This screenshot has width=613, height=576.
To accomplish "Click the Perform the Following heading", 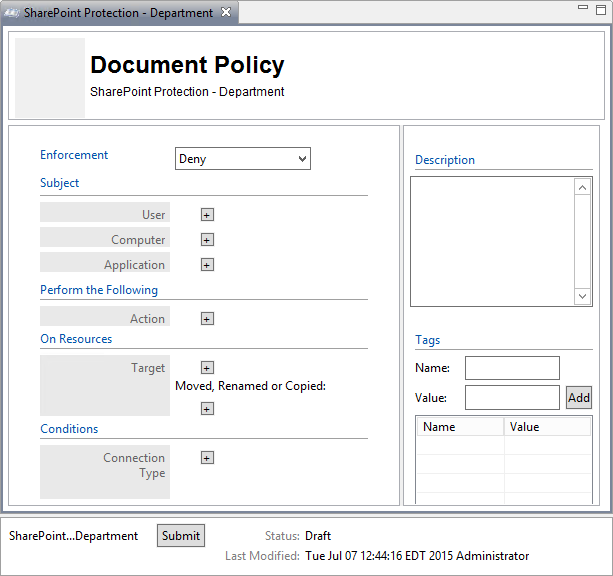I will pos(99,290).
